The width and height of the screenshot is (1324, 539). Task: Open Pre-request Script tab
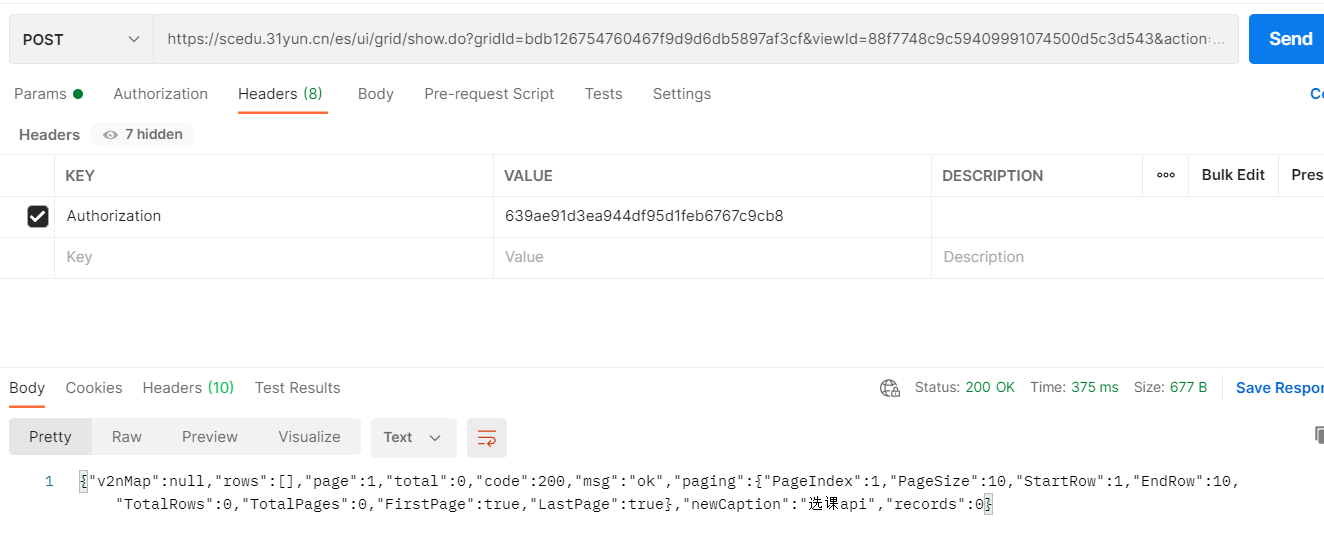point(489,94)
